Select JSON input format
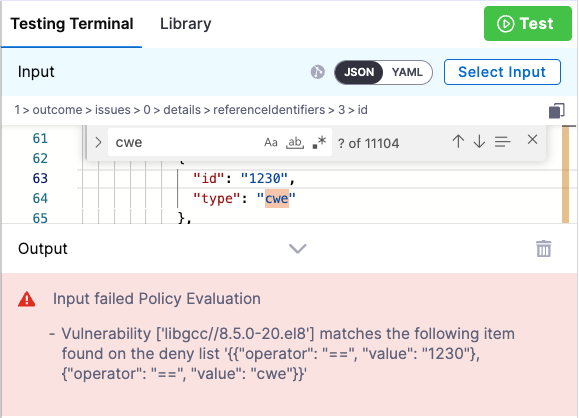The image size is (579, 418). point(359,72)
